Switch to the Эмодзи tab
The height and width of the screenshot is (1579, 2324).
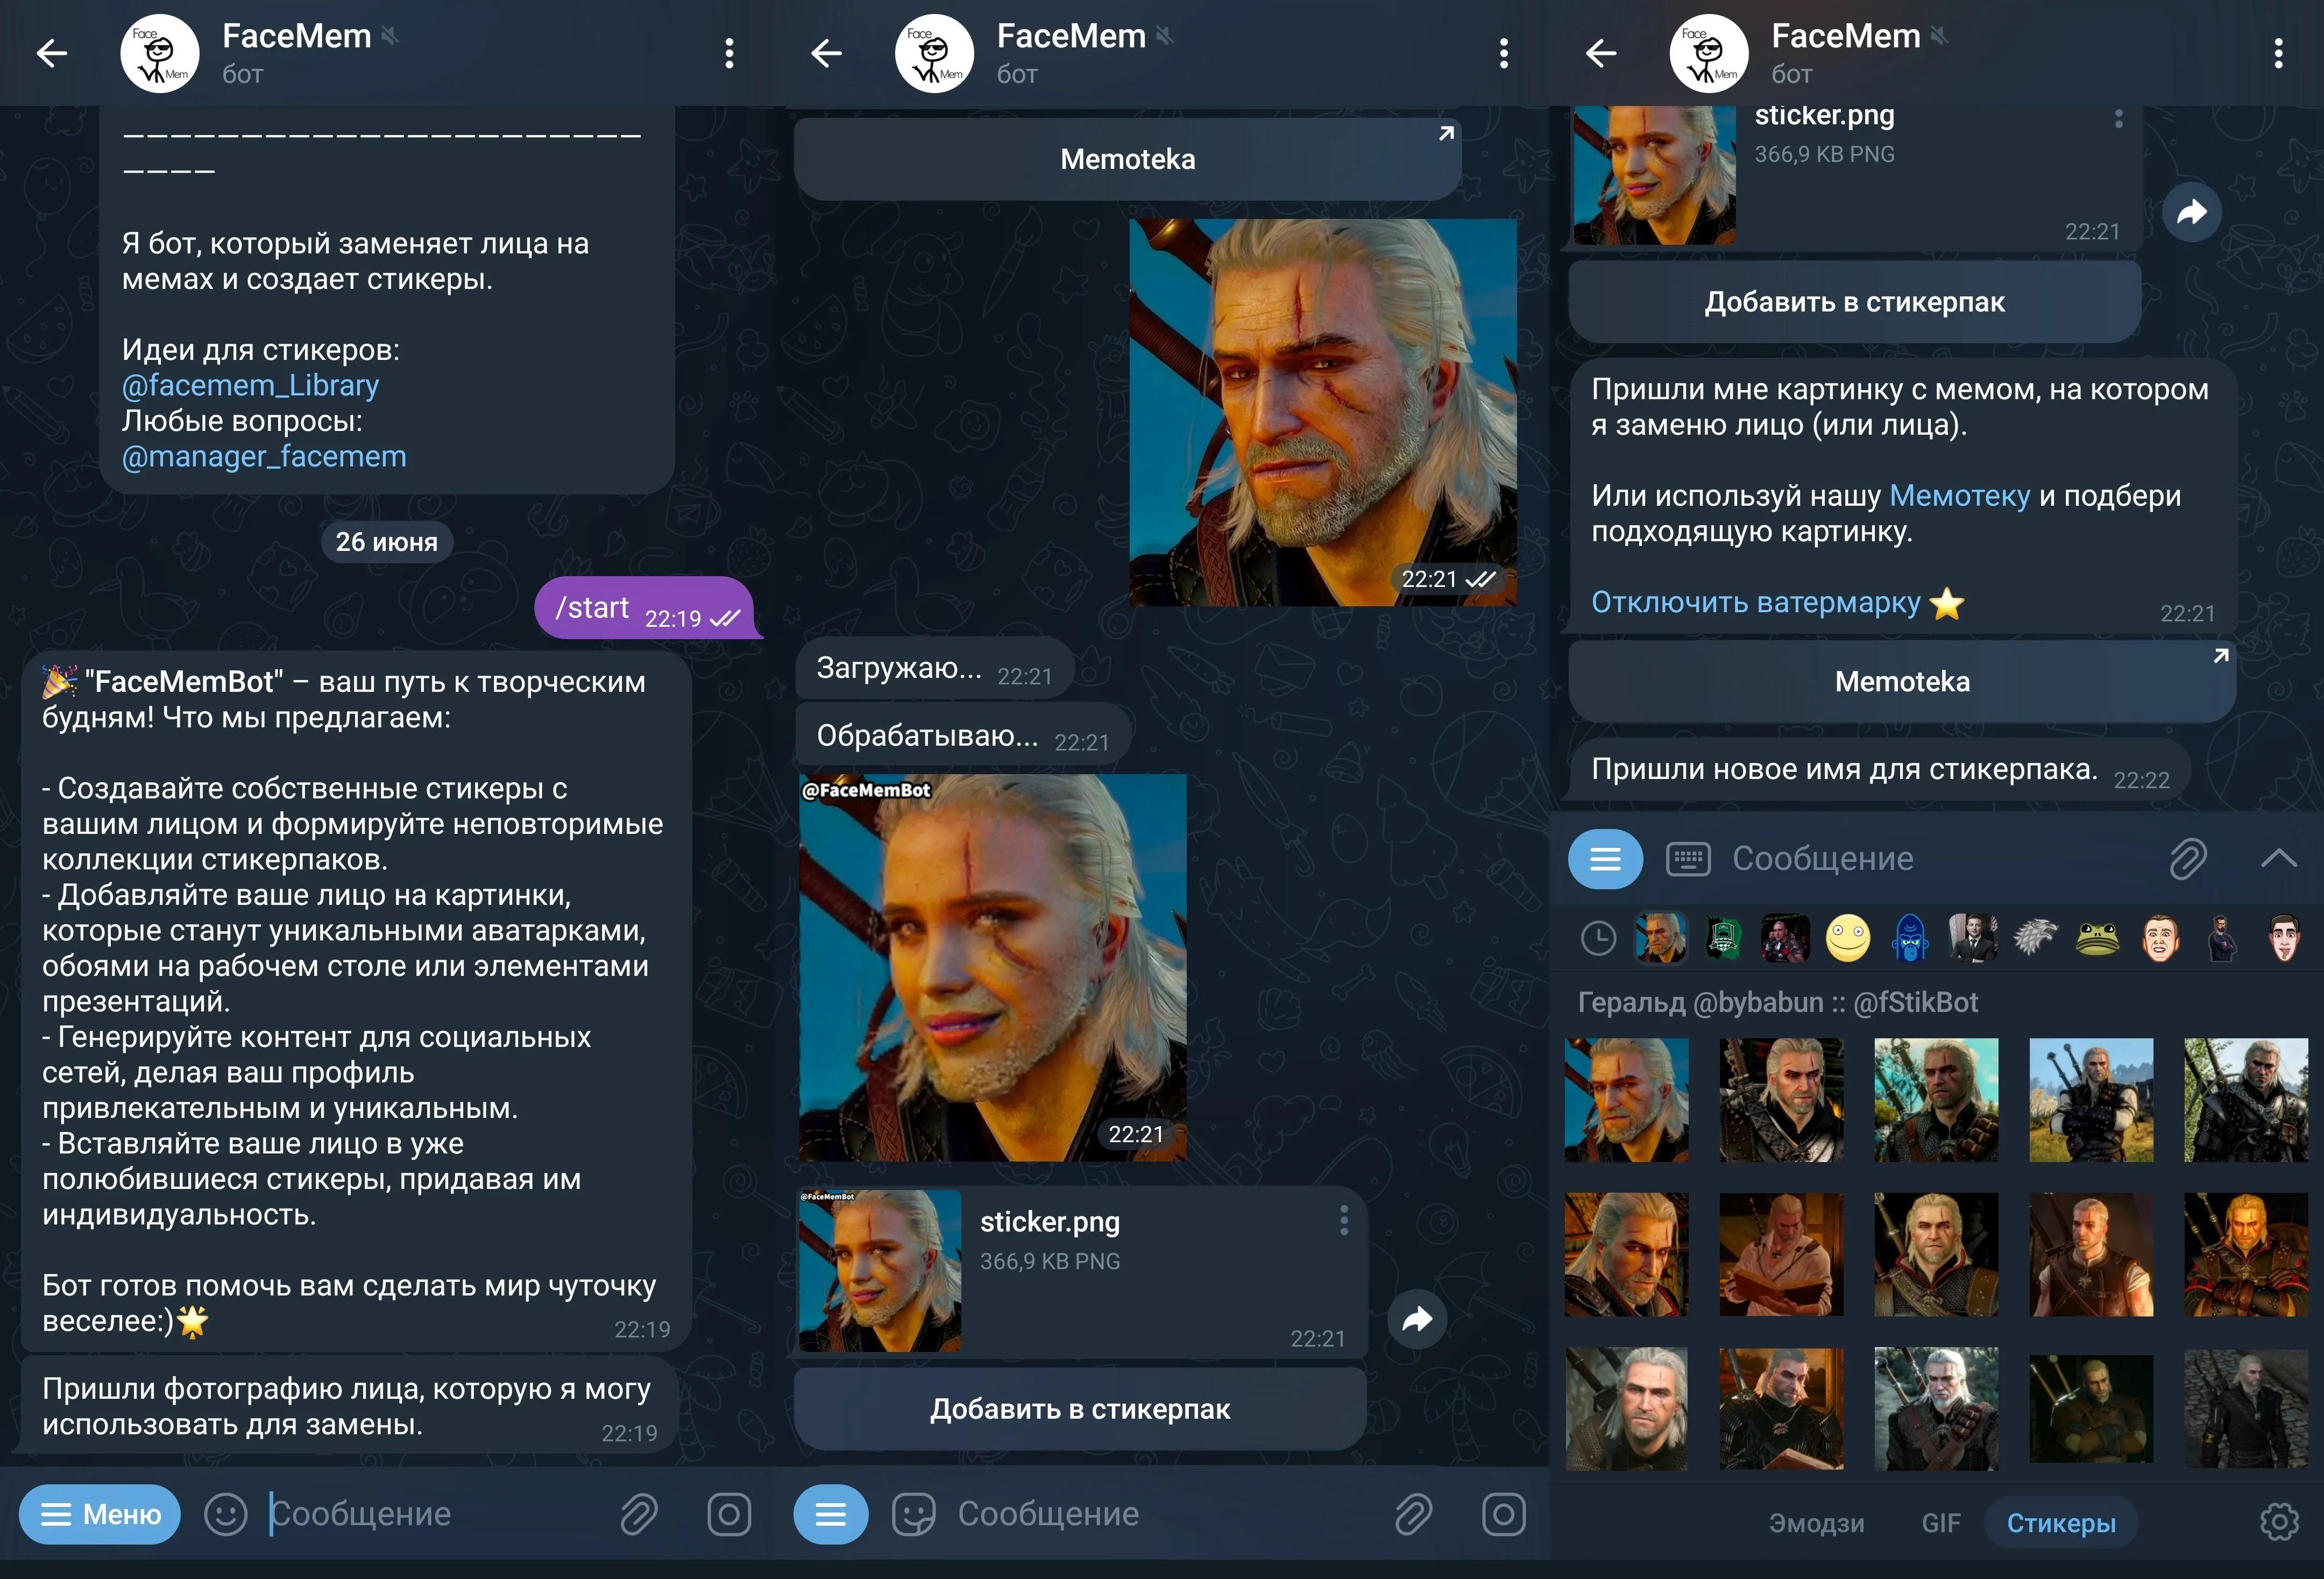click(x=1816, y=1523)
